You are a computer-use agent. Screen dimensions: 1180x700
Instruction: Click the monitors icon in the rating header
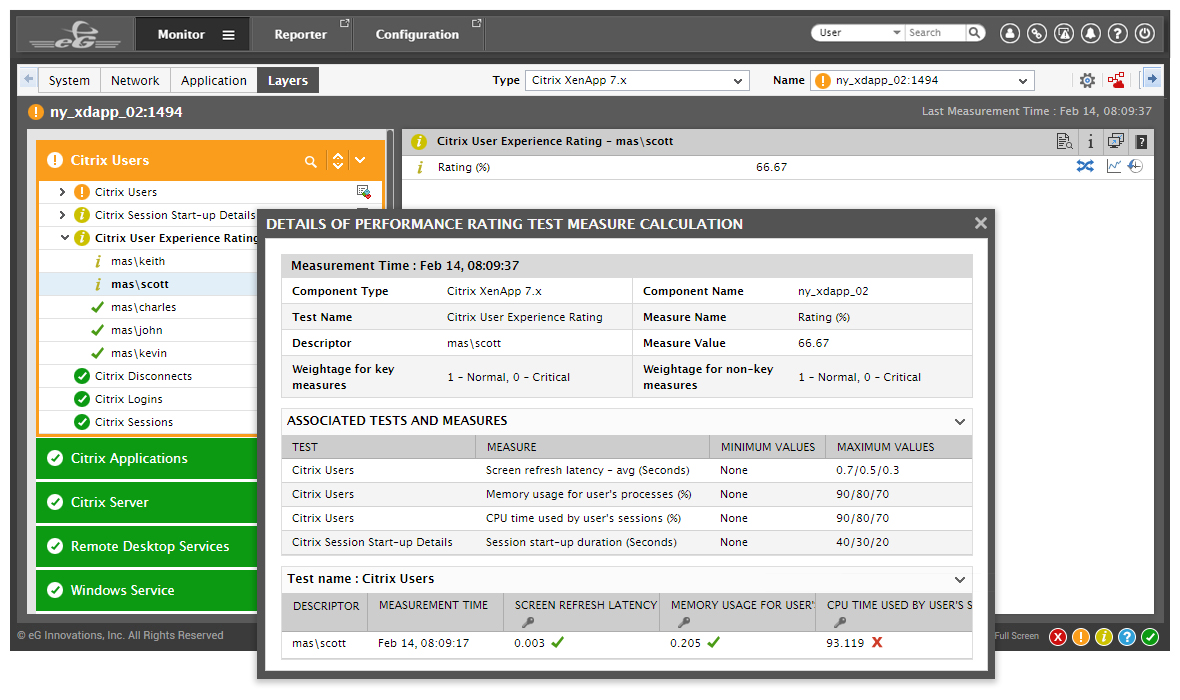click(x=1116, y=141)
